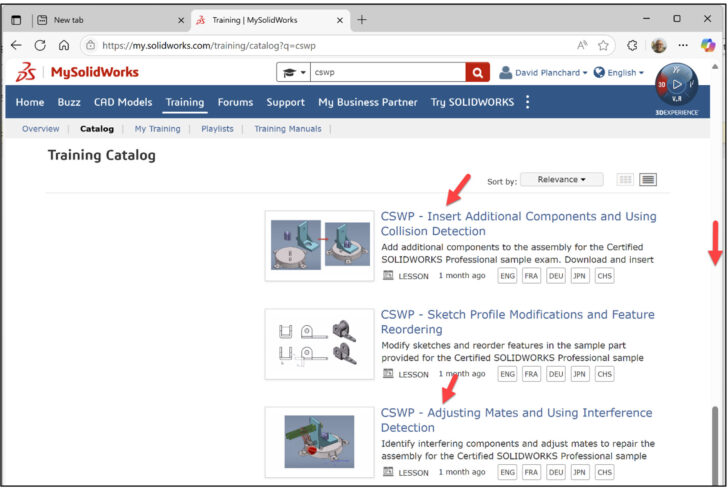This screenshot has height=489, width=728.
Task: Open the Buzz navigation item
Action: point(69,102)
